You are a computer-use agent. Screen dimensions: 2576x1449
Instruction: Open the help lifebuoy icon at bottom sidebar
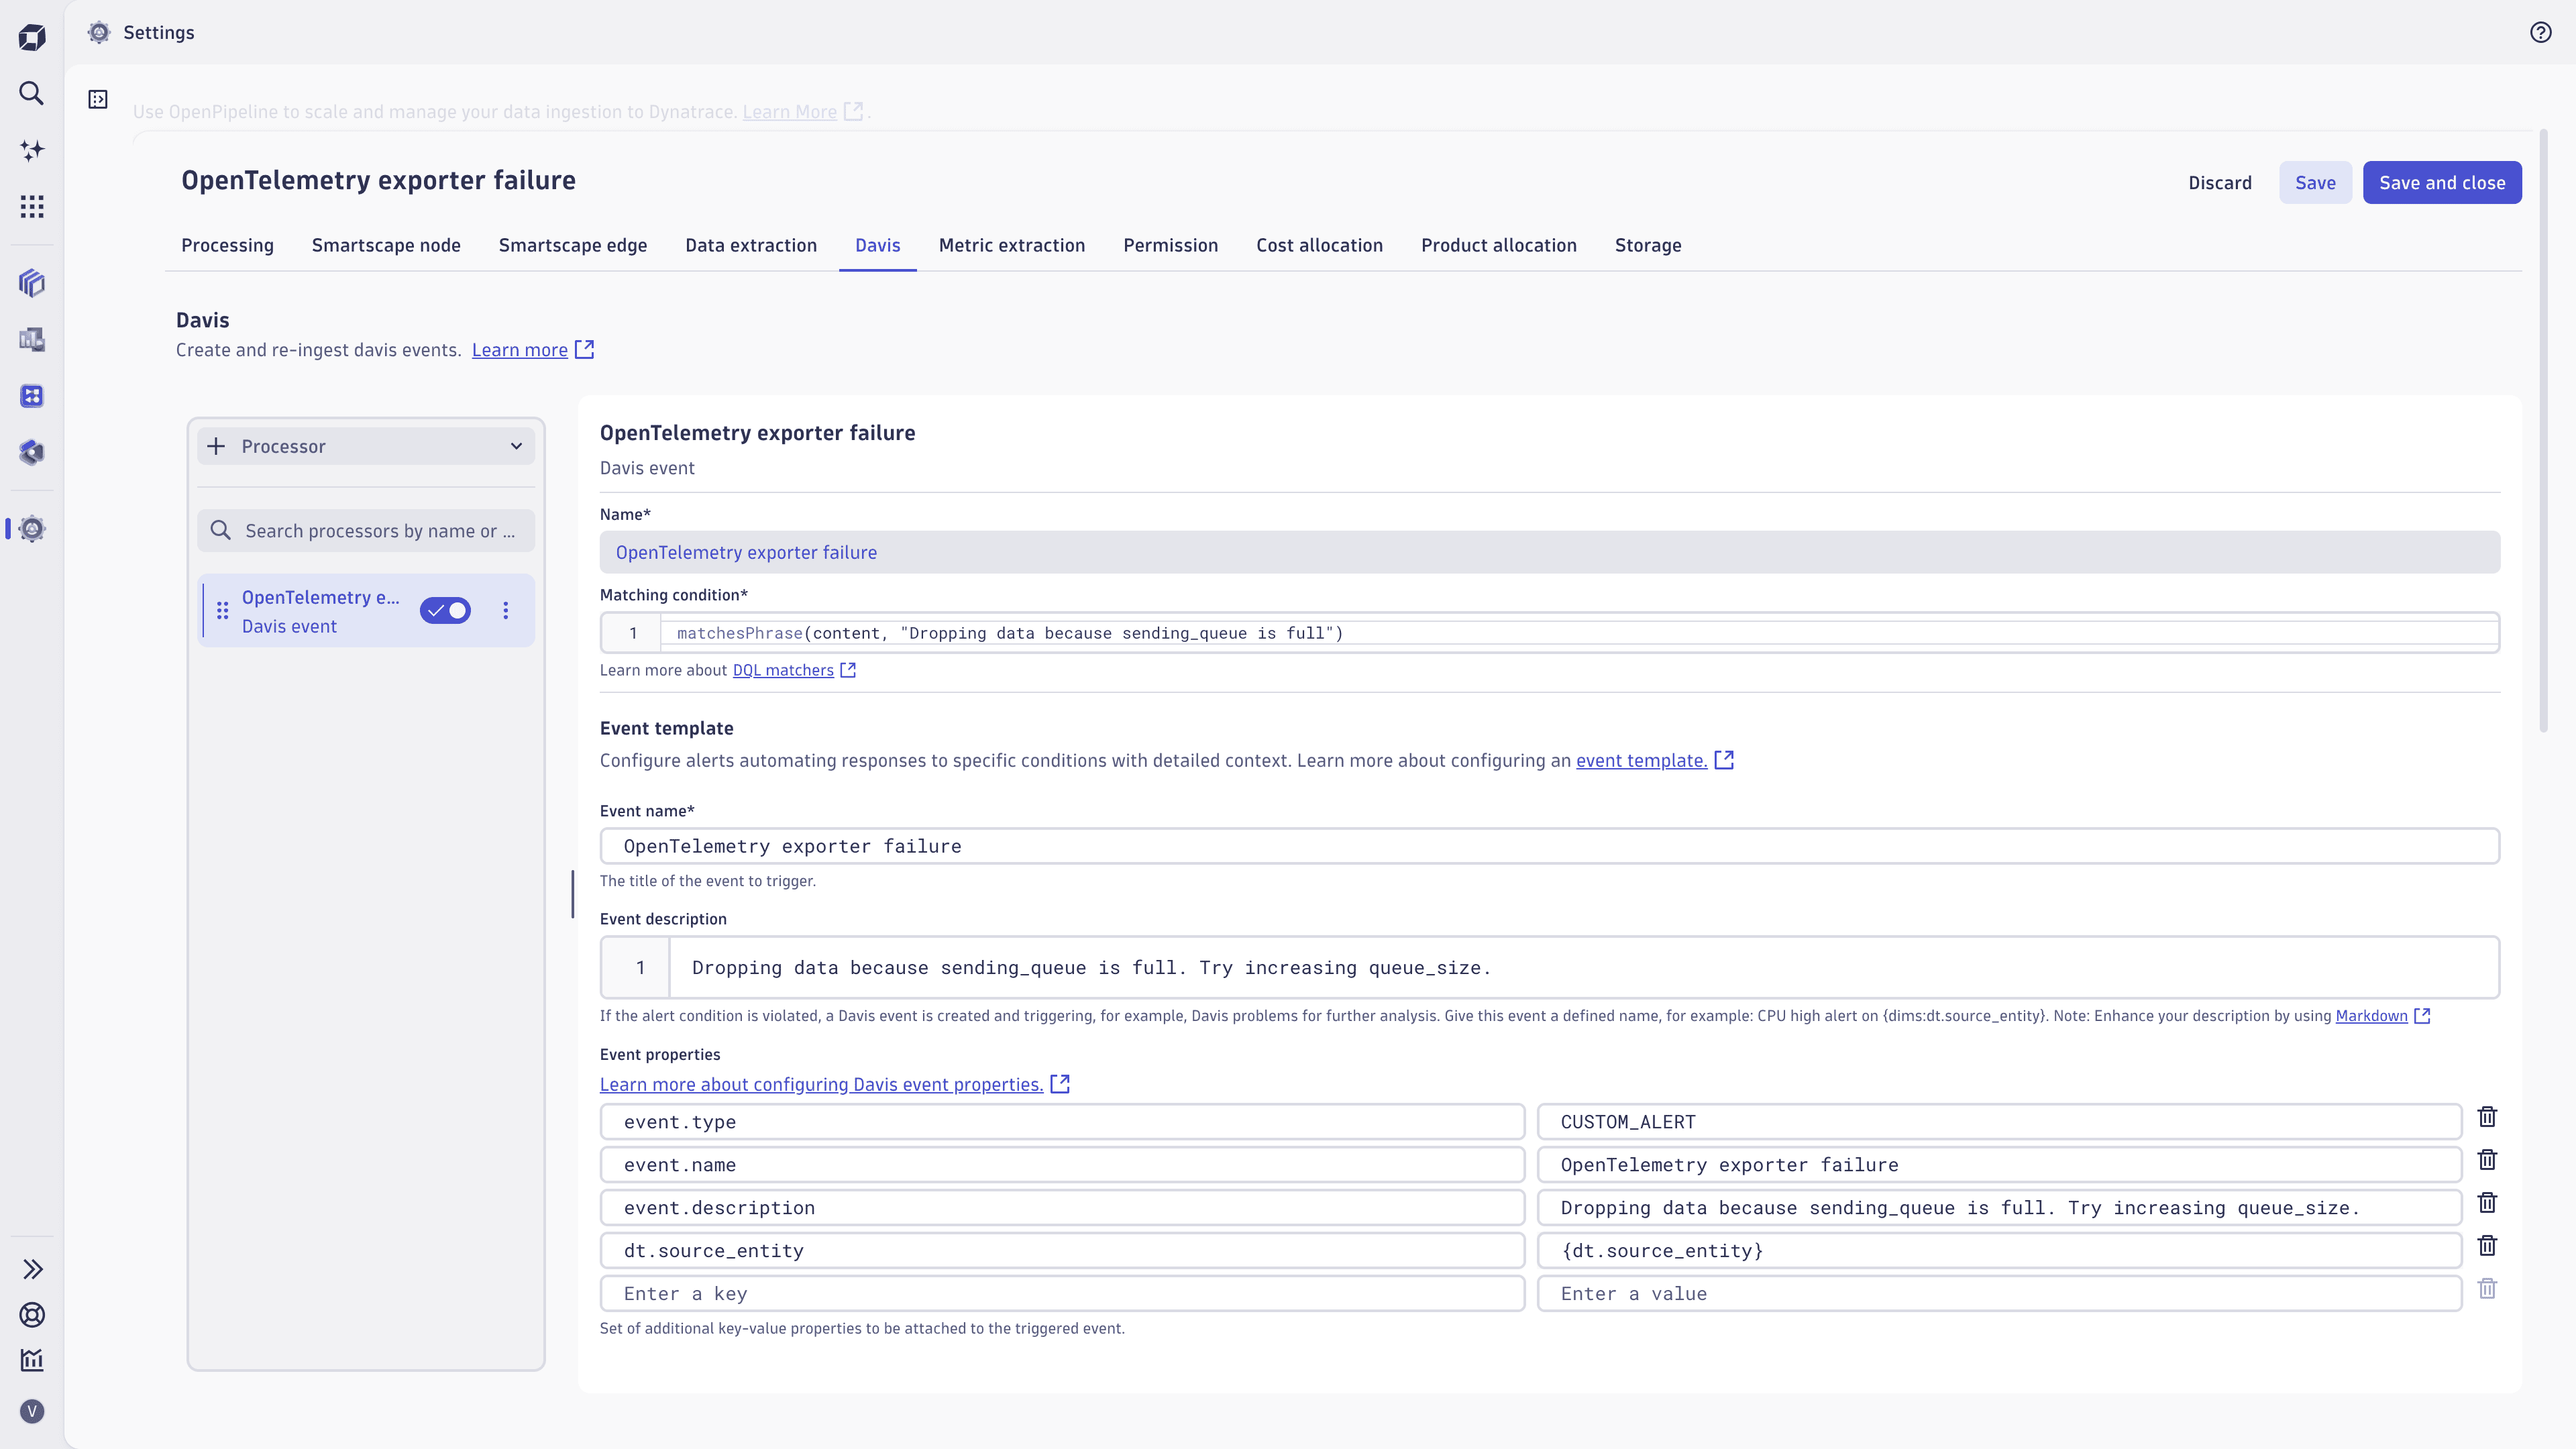click(31, 1316)
